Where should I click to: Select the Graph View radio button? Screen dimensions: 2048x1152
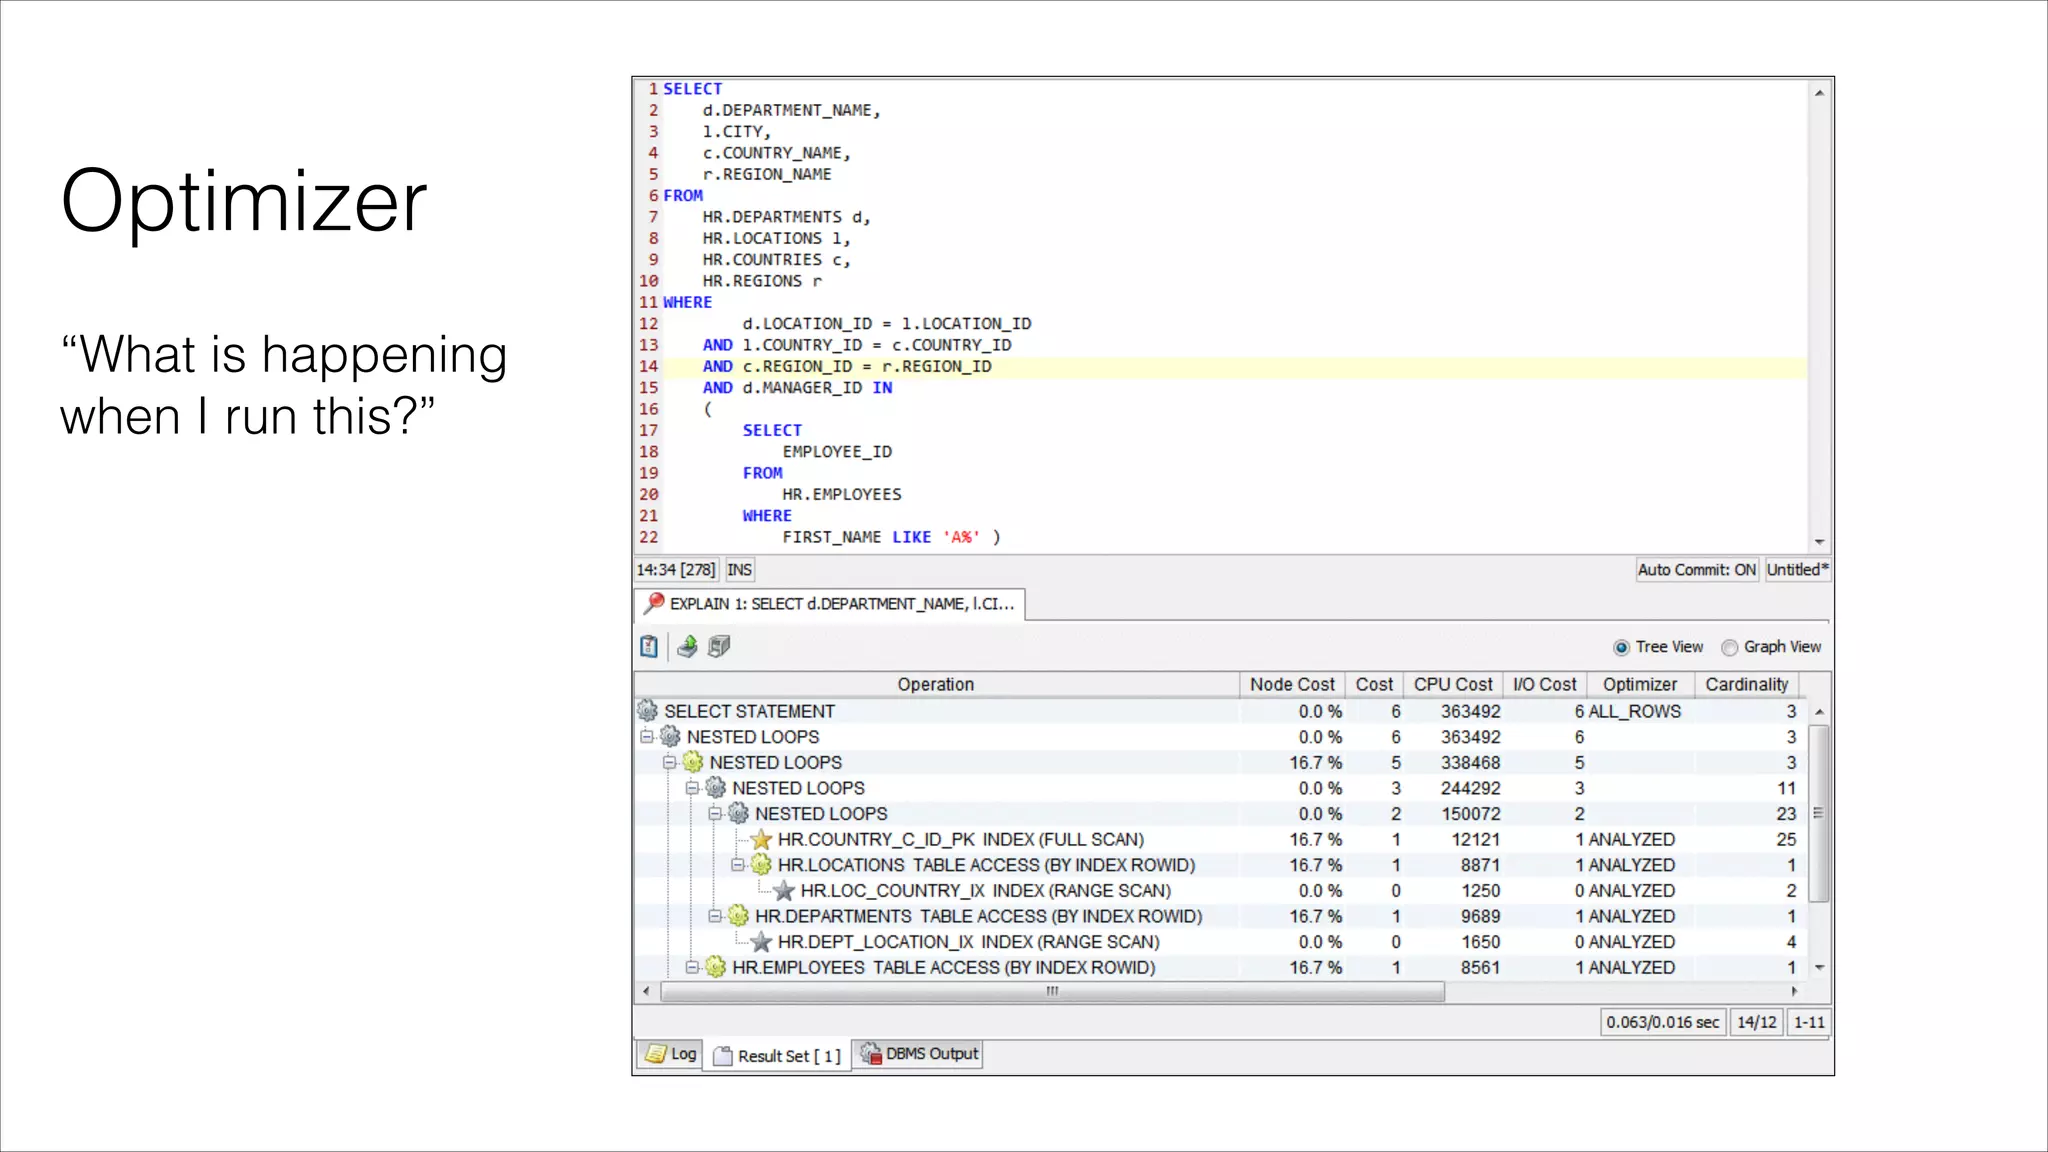1729,648
